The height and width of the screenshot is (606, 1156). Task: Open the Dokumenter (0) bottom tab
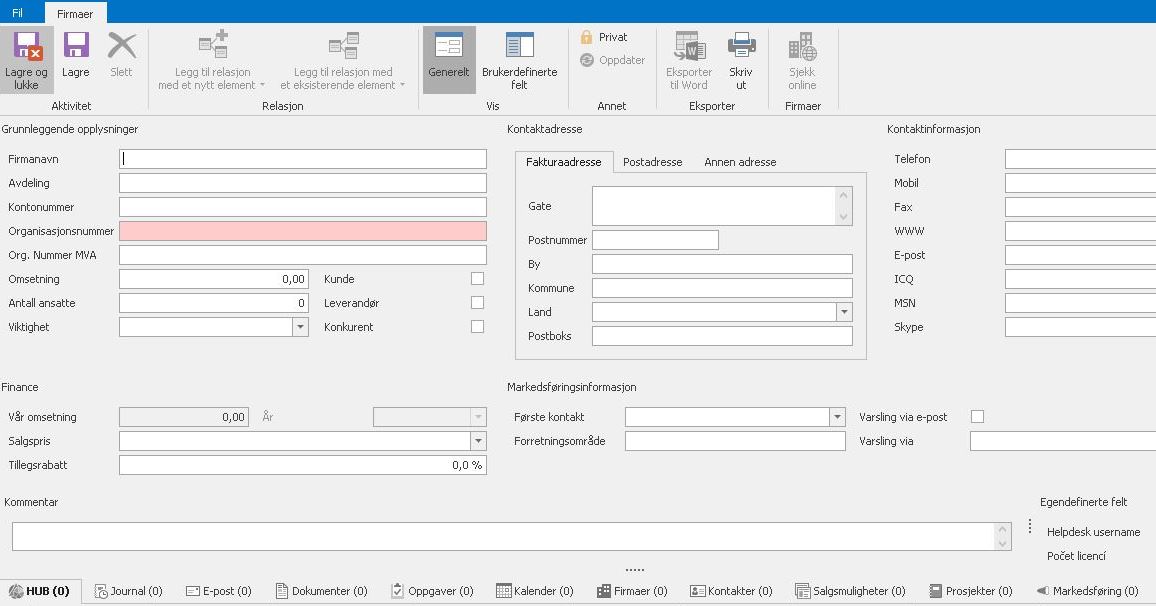pos(321,591)
